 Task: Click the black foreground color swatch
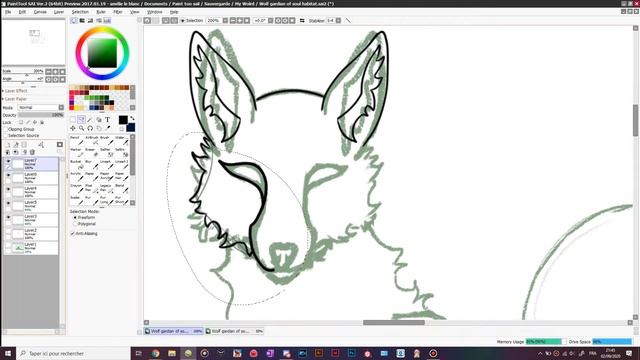123,120
